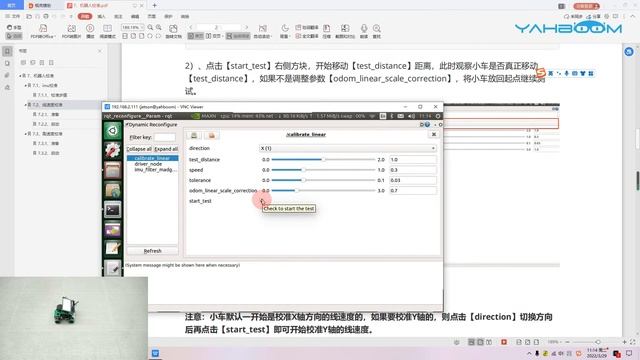Screen dimensions: 640x360
Task: Adjust the speed slider
Action: [x=323, y=170]
